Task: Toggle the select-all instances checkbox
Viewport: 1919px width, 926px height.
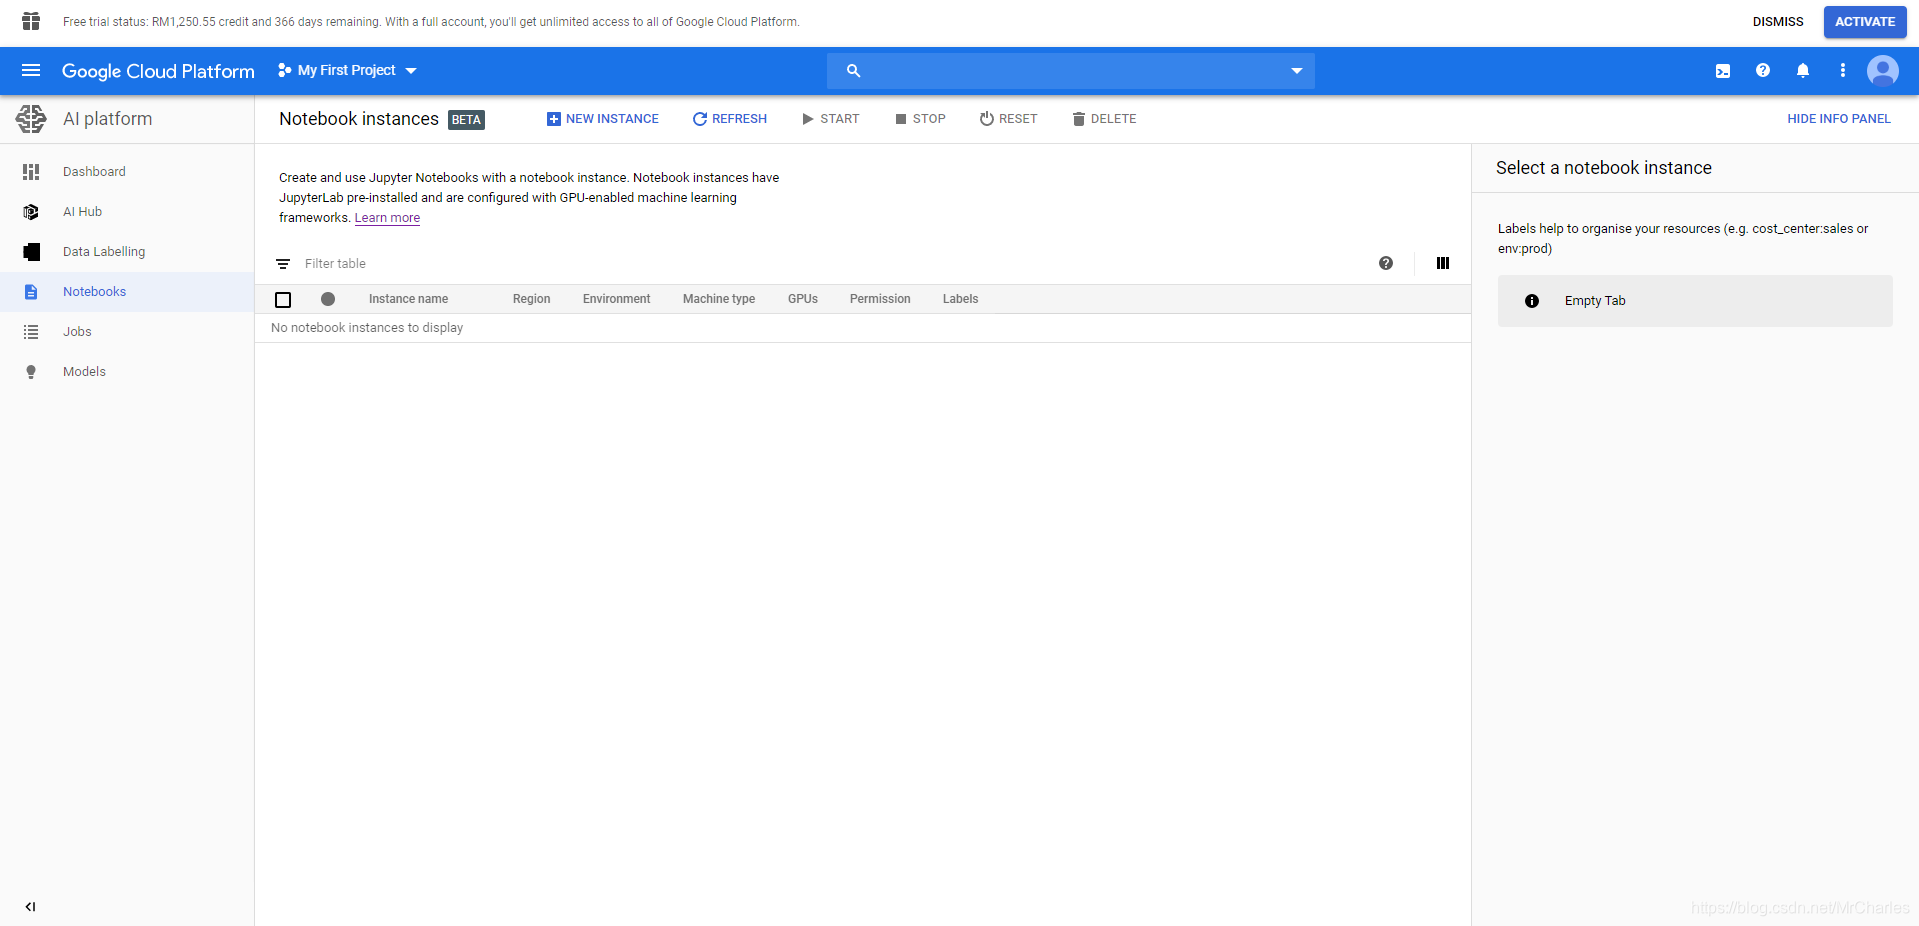Action: click(x=283, y=300)
